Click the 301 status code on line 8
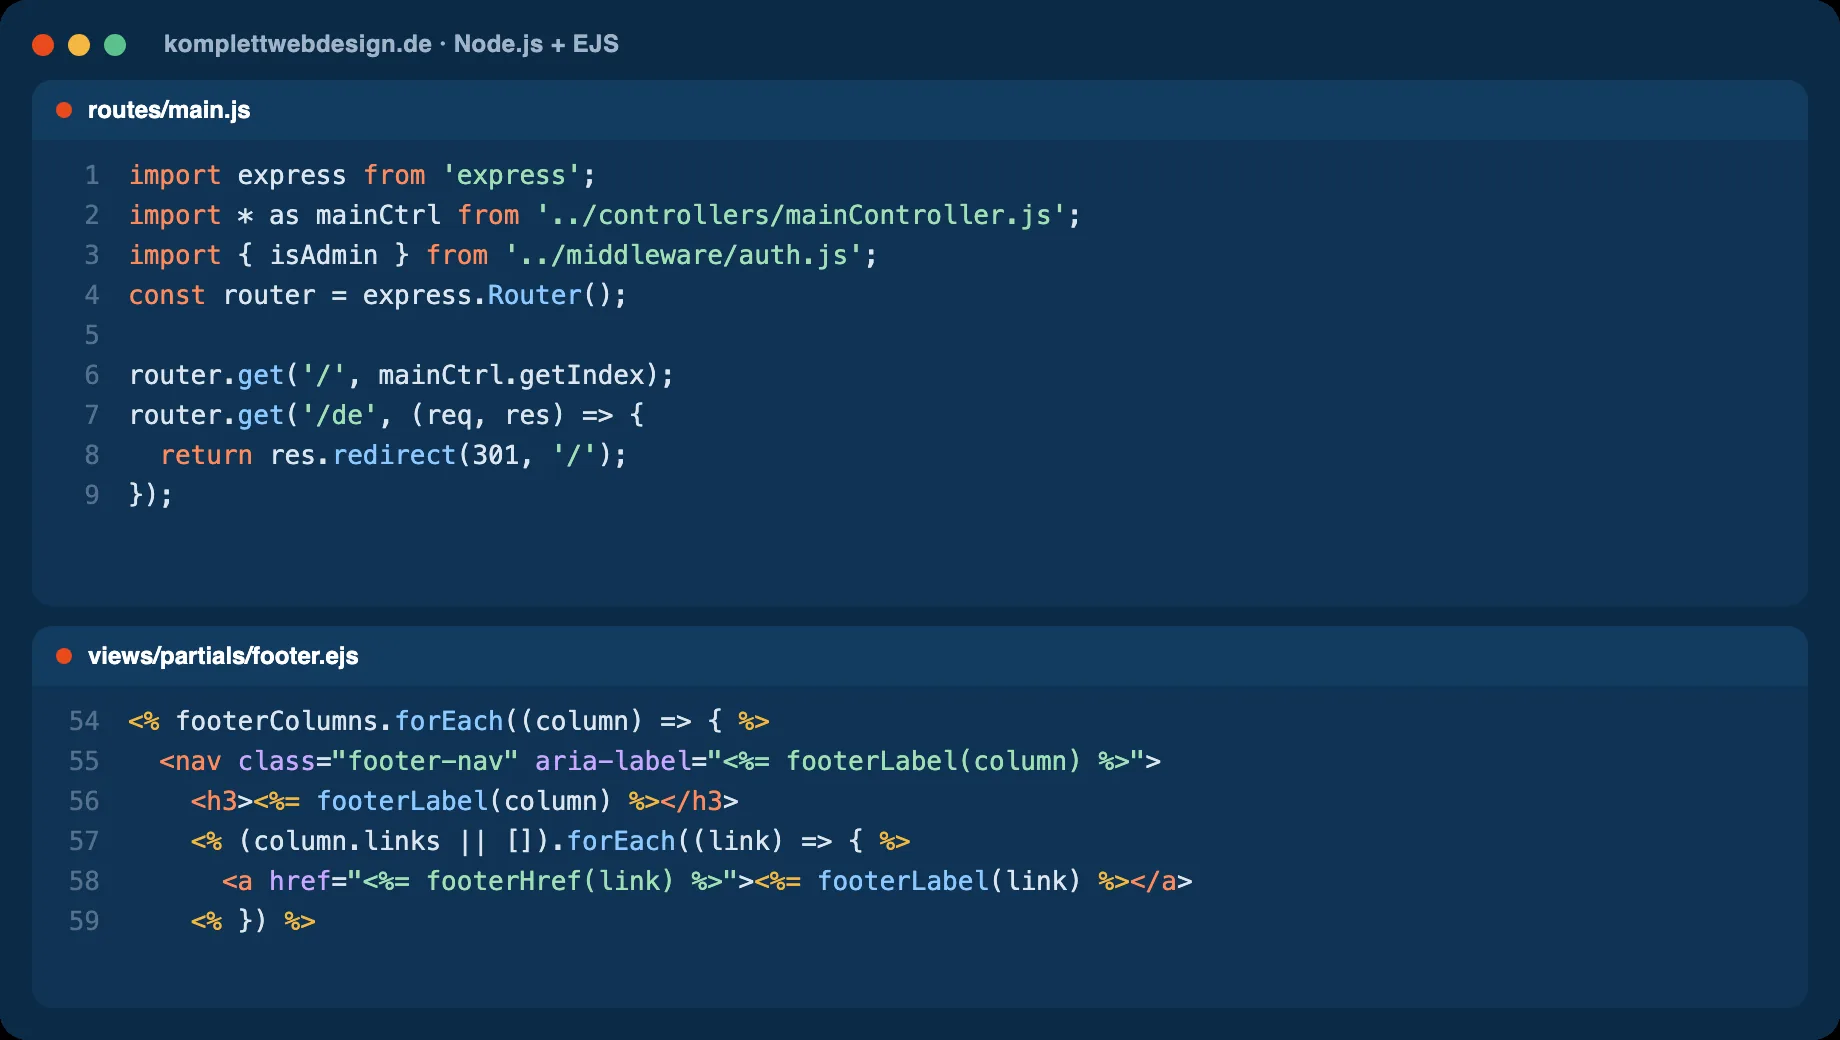 pos(495,455)
